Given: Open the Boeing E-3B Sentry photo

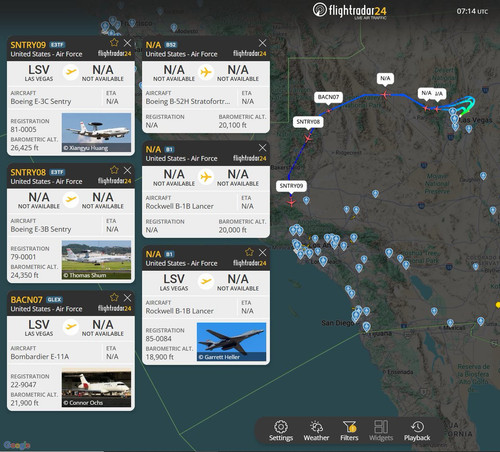Looking at the screenshot, I should (x=96, y=260).
